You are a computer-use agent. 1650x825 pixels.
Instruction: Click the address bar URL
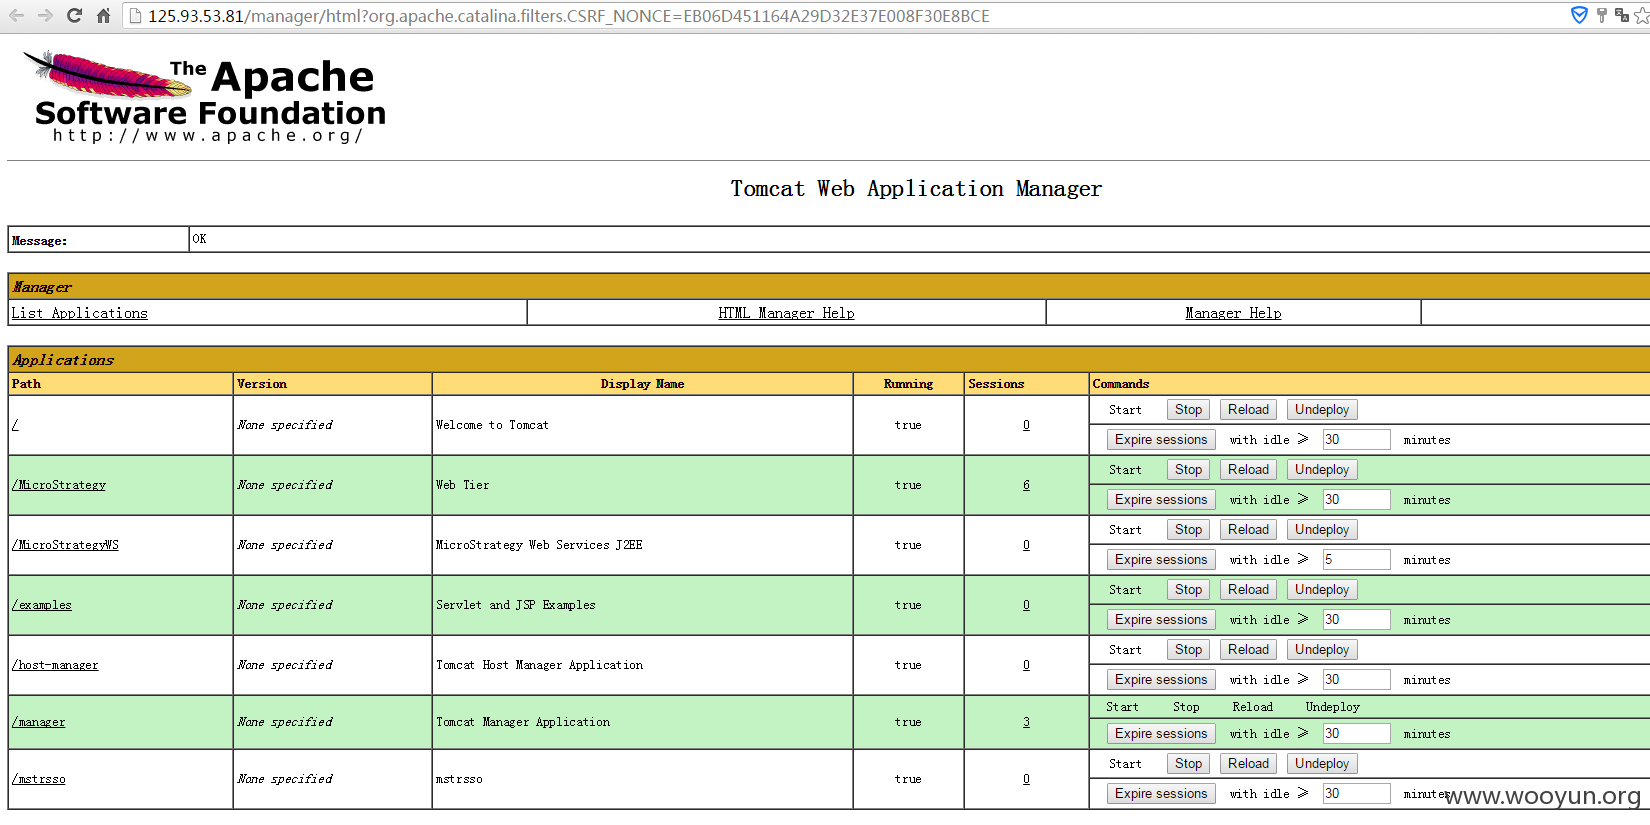click(x=569, y=16)
